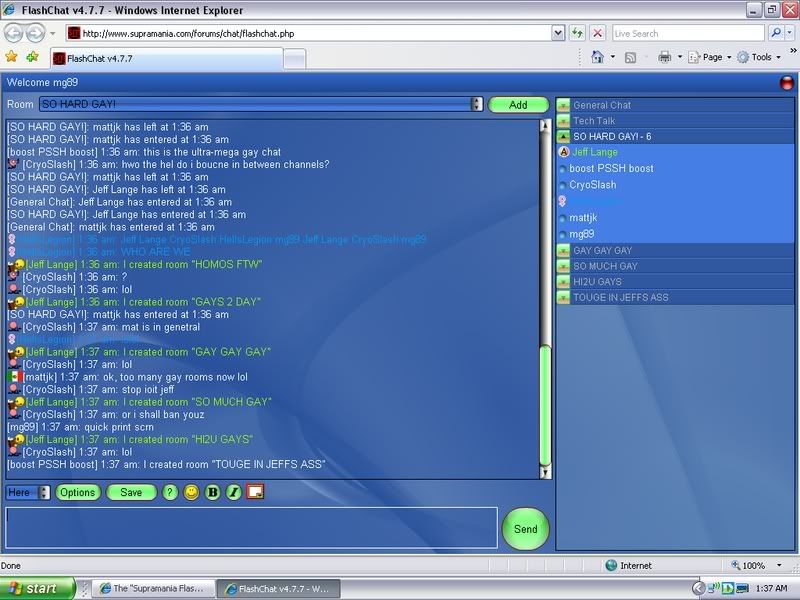Open the chat help question mark button
The width and height of the screenshot is (800, 600).
(x=170, y=492)
